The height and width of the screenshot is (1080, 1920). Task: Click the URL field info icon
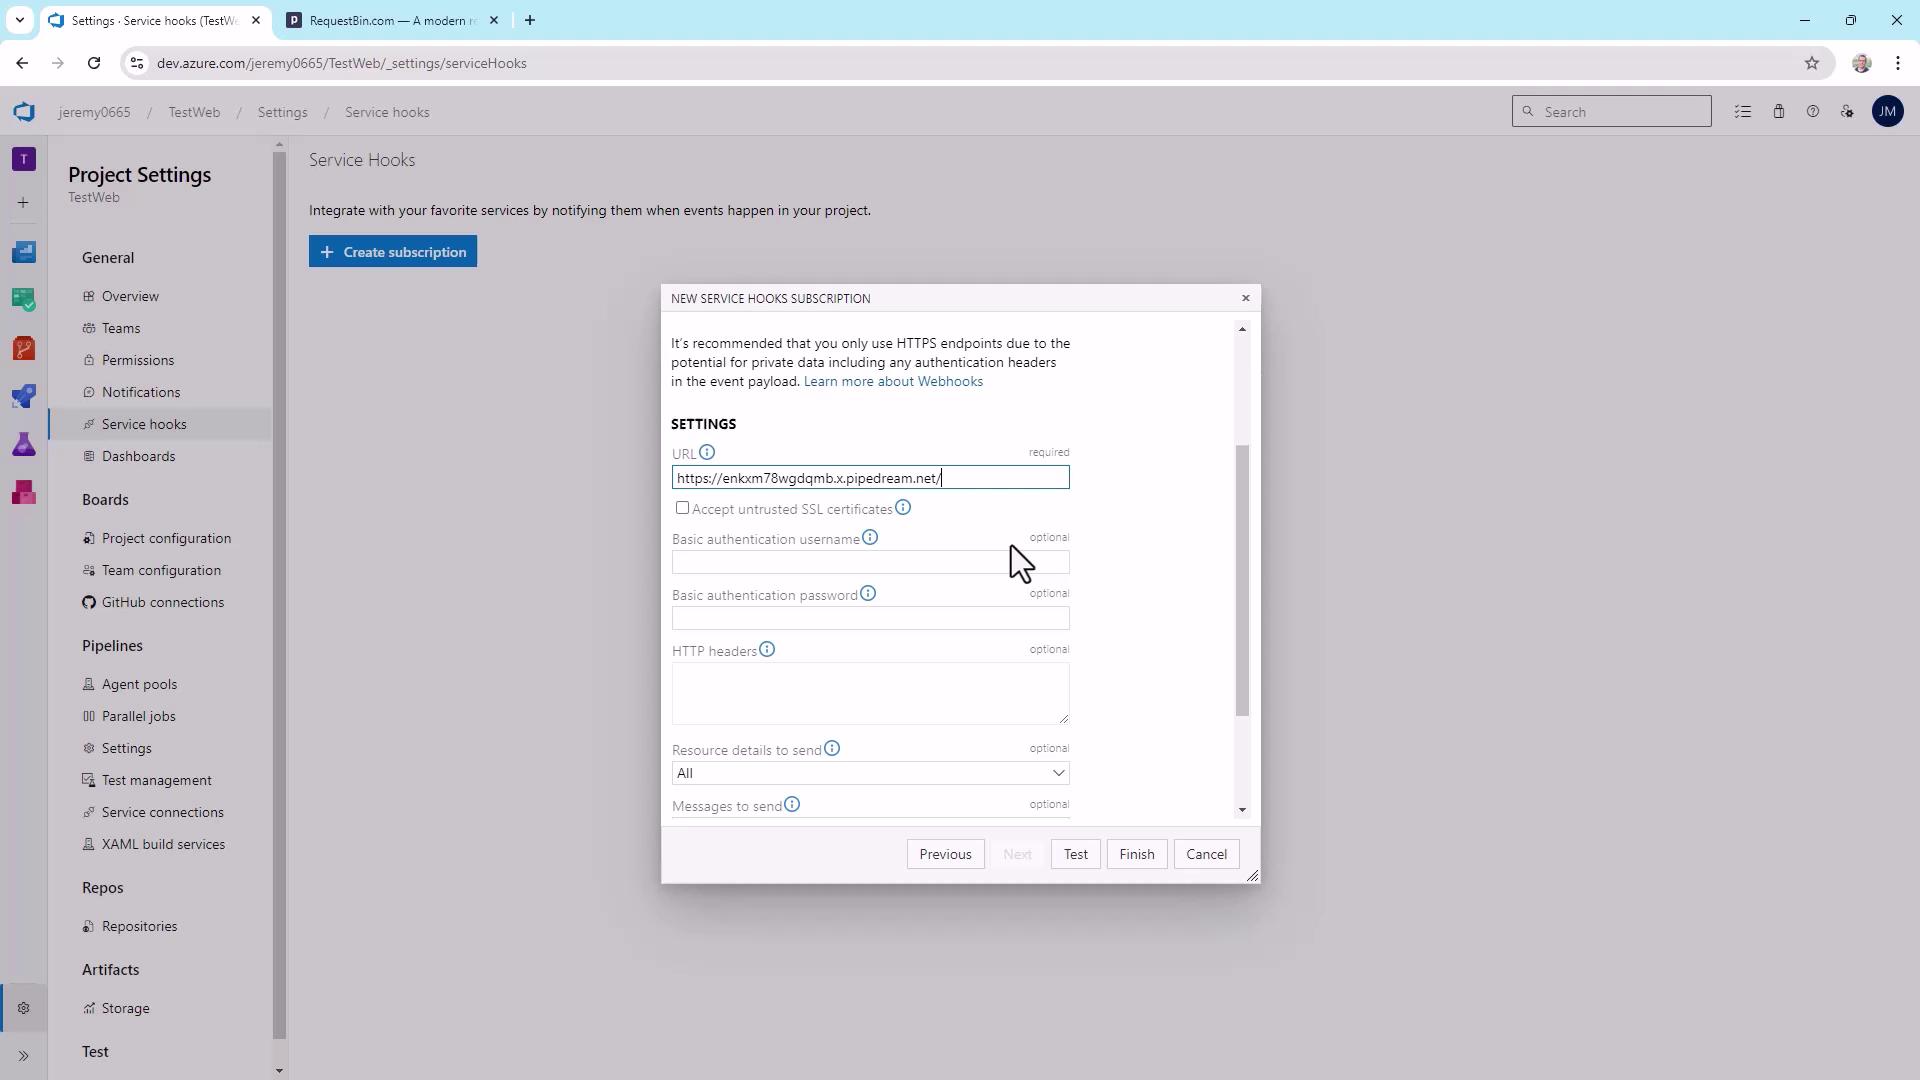707,452
